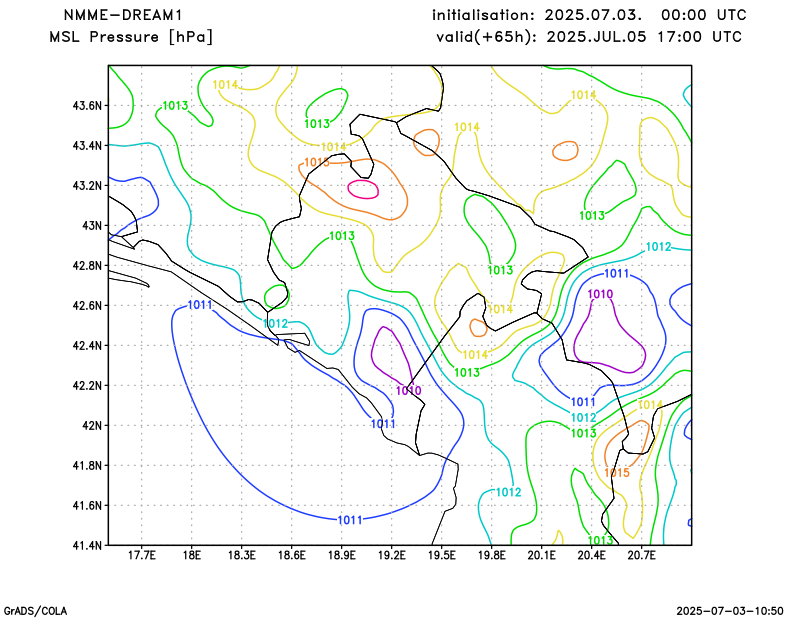Select the 41.4N latitude axis label
The image size is (800, 618).
(x=87, y=546)
